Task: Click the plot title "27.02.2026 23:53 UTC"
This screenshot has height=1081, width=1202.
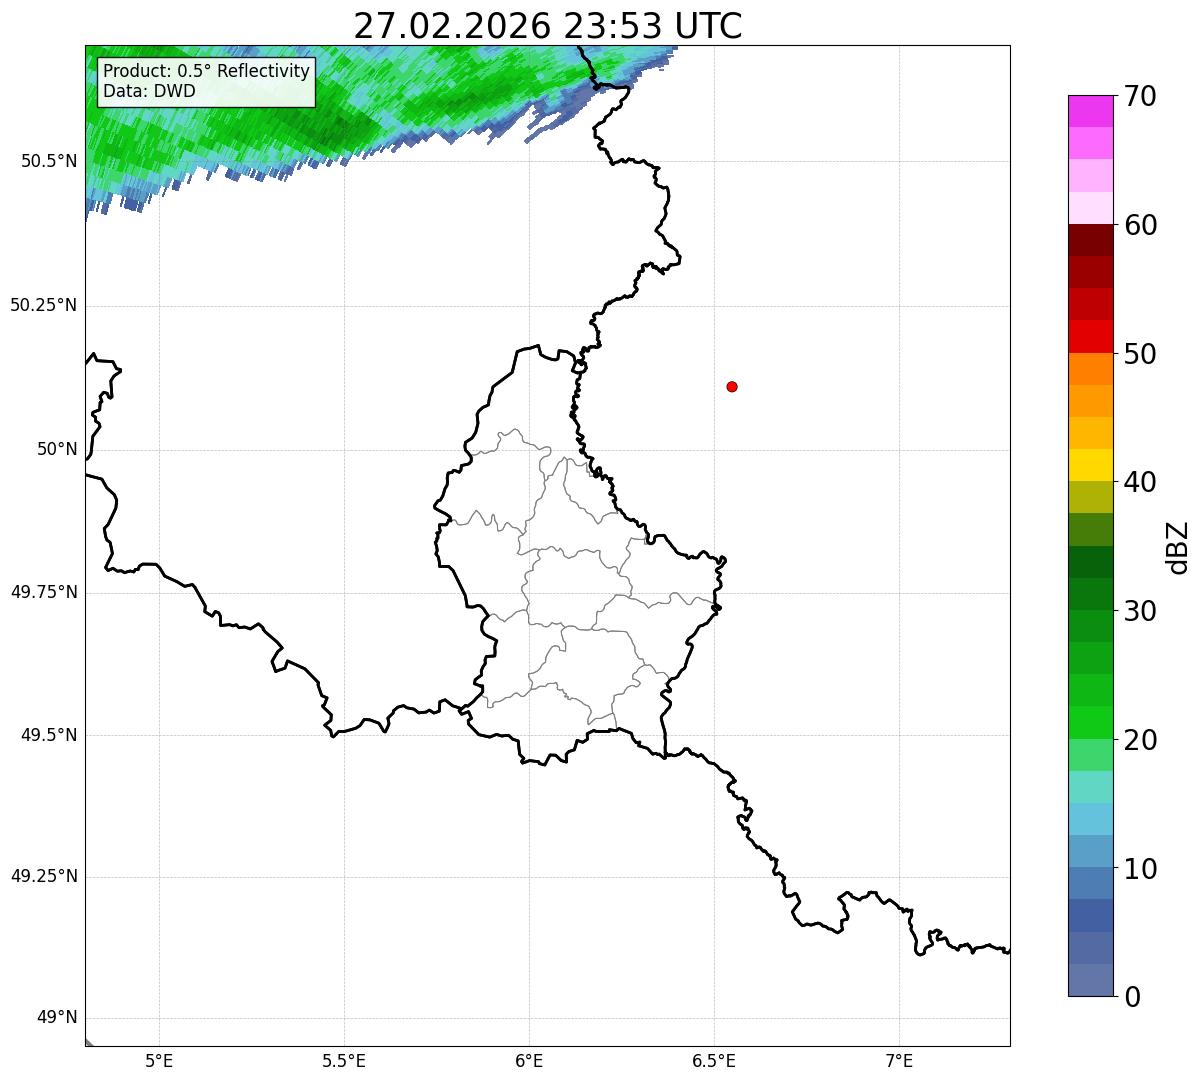Action: [x=548, y=26]
